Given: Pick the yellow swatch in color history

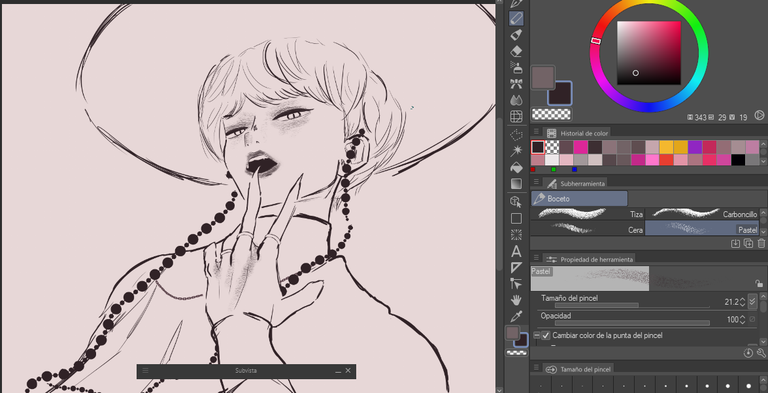Looking at the screenshot, I should tap(666, 147).
